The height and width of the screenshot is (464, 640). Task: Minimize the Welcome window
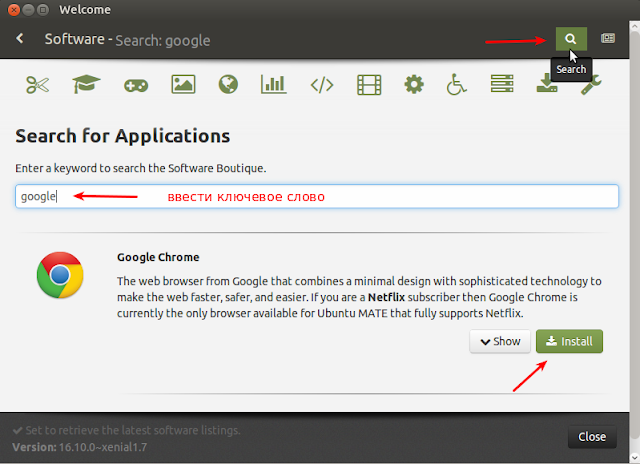[x=28, y=10]
